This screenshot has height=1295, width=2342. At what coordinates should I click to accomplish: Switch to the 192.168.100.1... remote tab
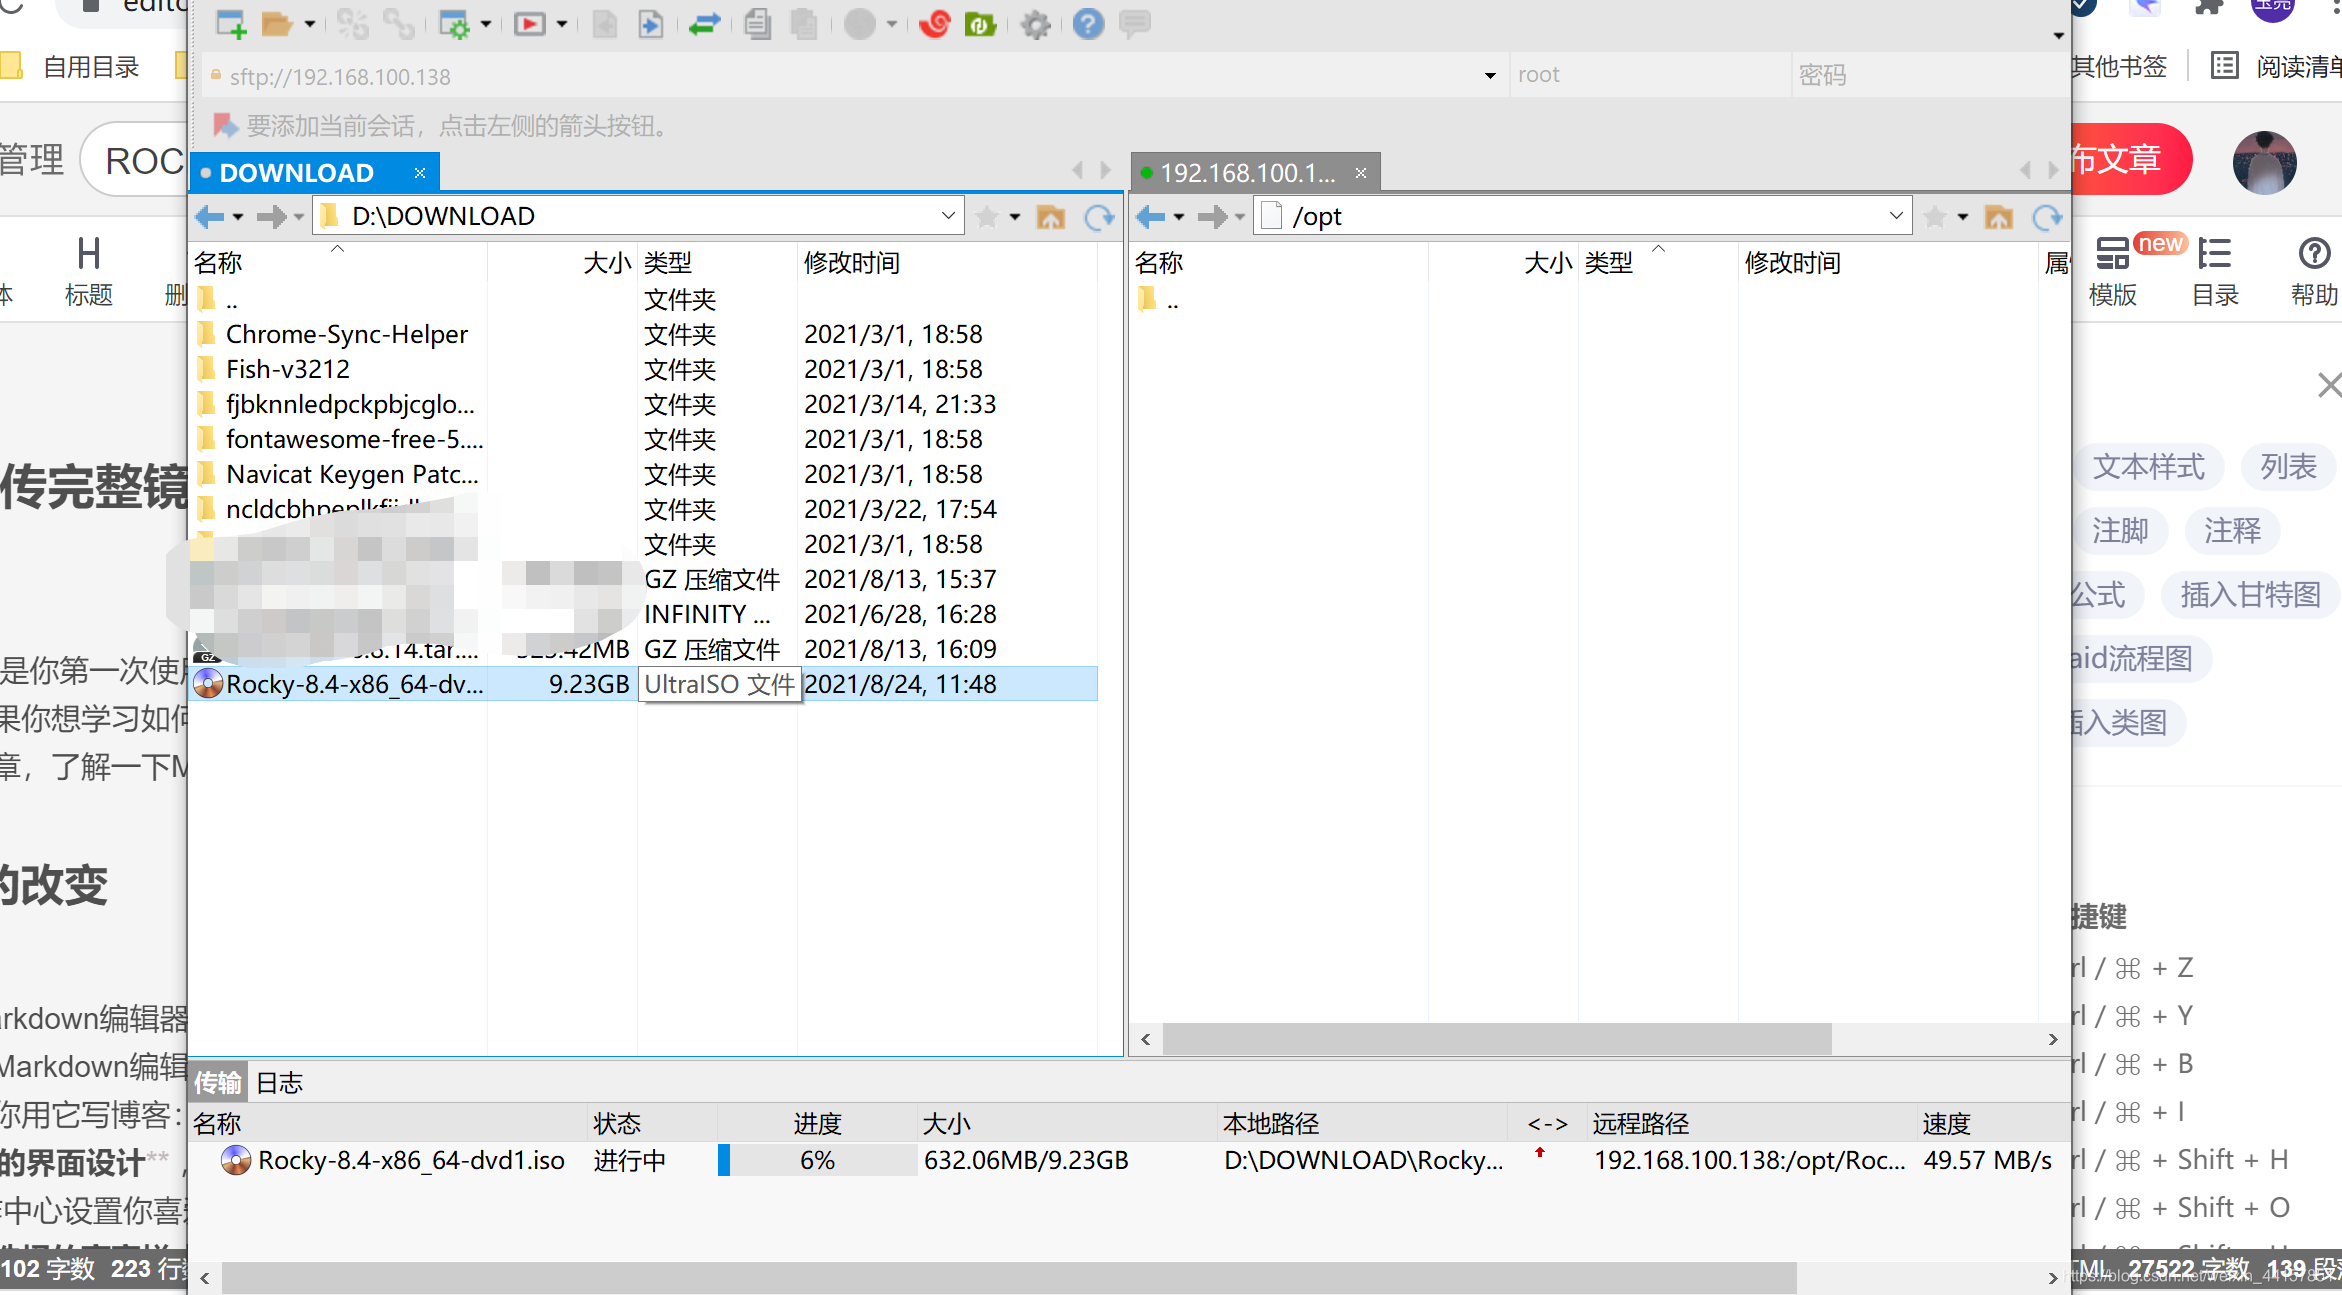pyautogui.click(x=1247, y=173)
